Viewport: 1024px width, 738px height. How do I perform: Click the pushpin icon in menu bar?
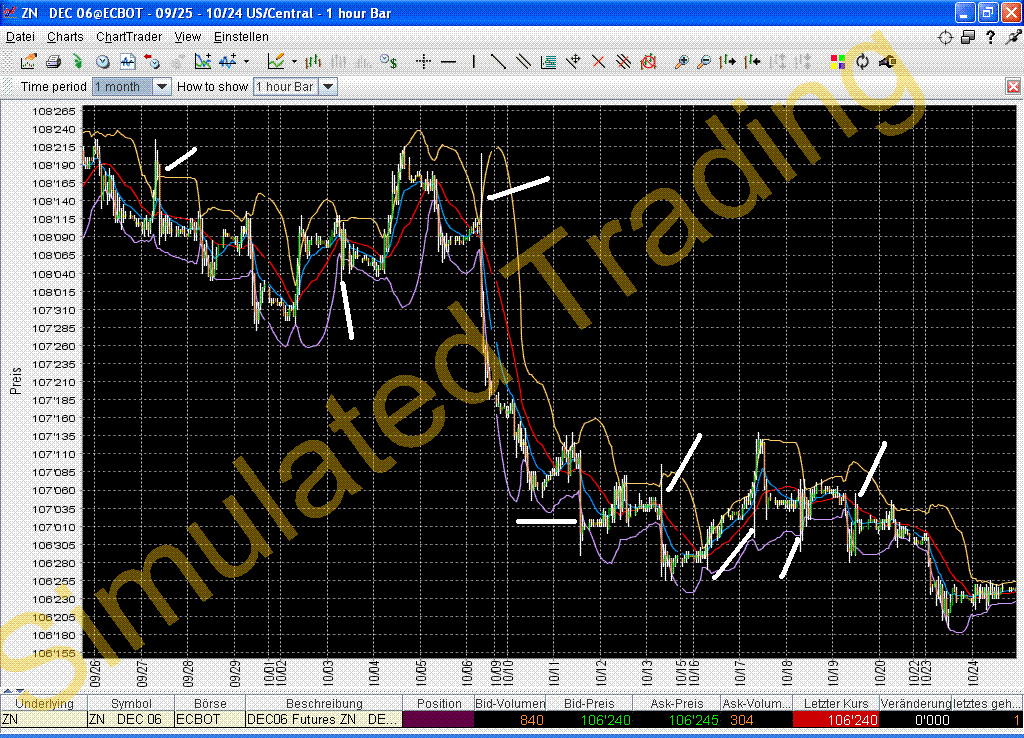pyautogui.click(x=1013, y=37)
